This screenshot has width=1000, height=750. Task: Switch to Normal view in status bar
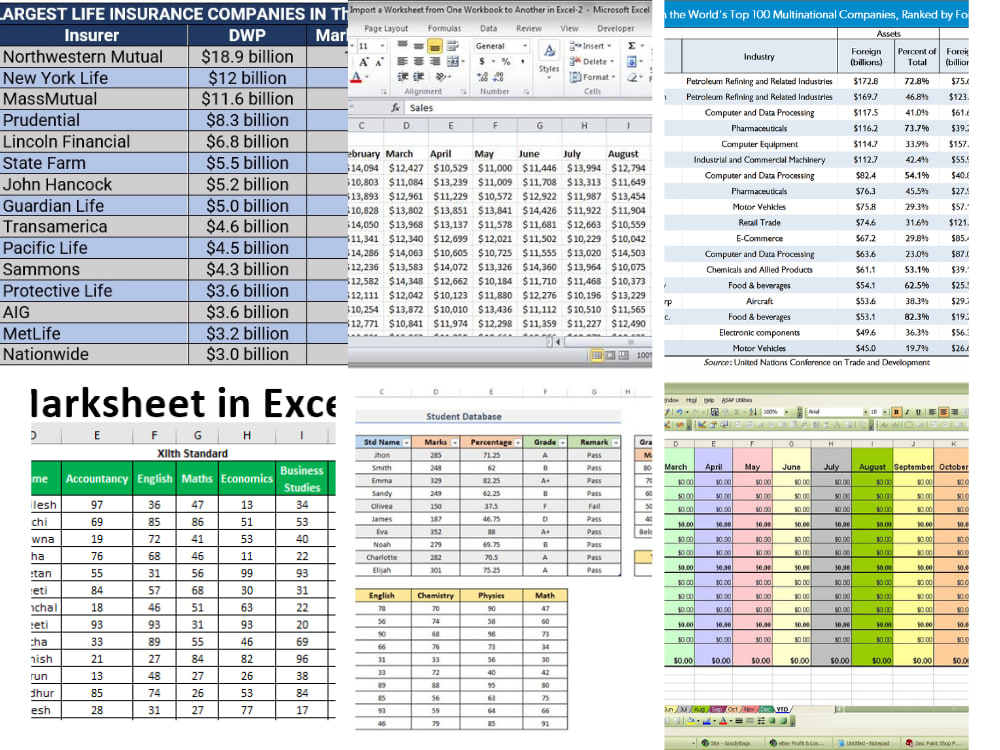tap(597, 355)
